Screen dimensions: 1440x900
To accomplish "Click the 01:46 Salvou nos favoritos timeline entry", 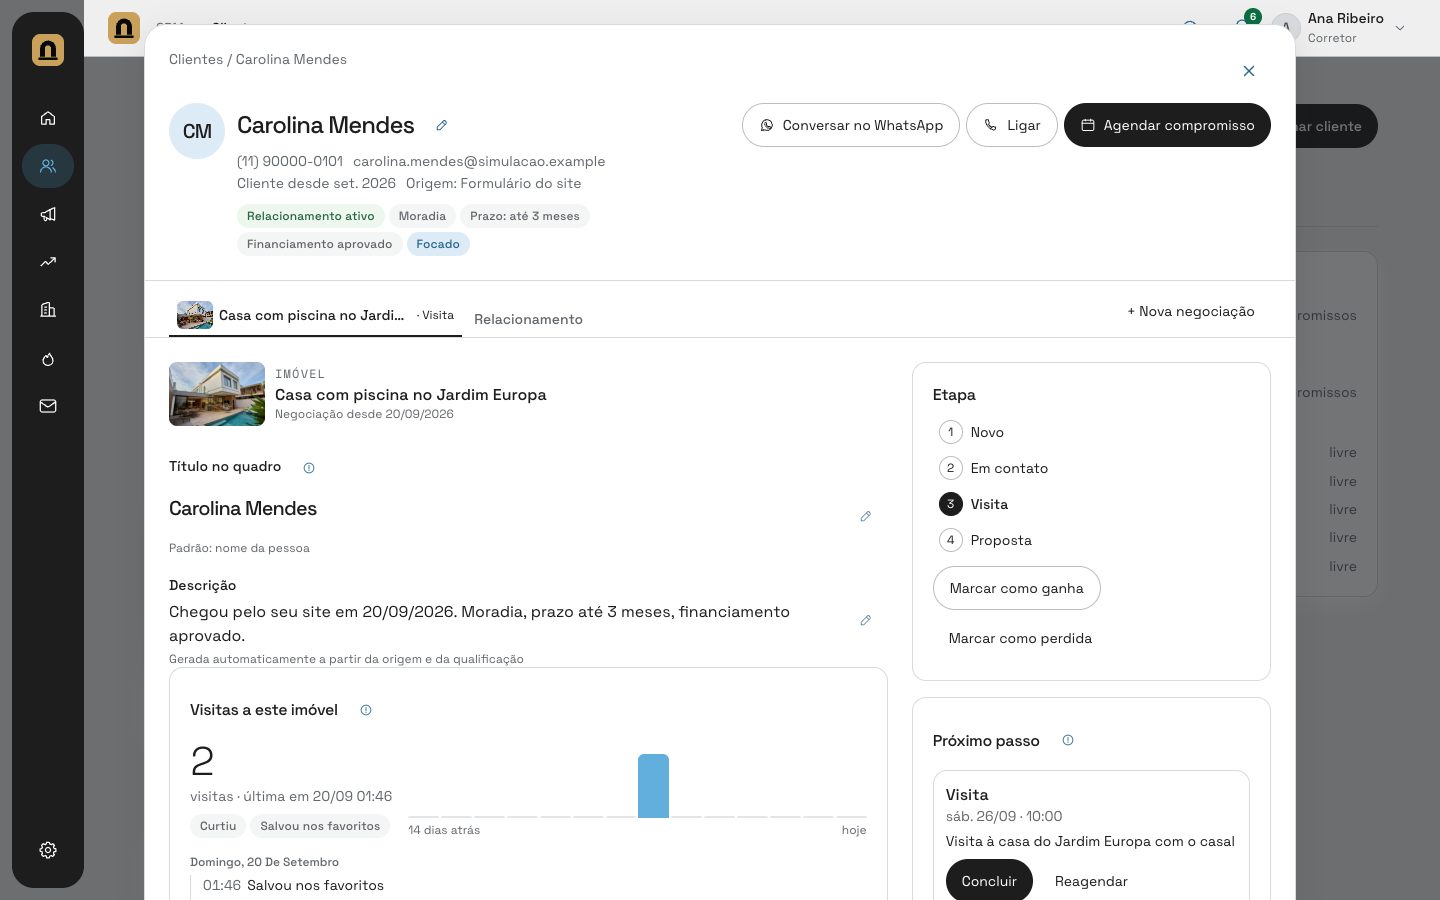I will coord(293,885).
